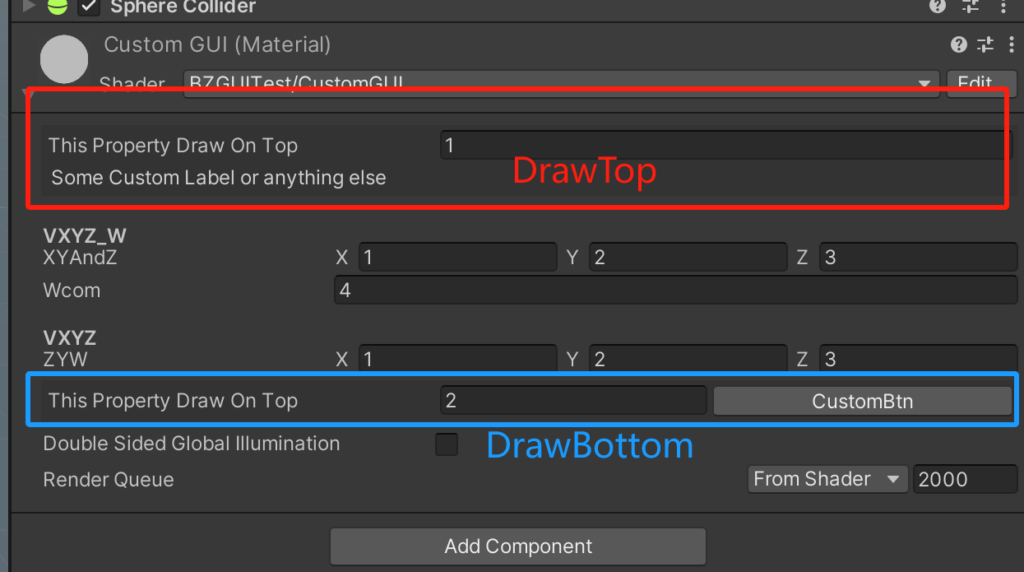Screen dimensions: 1024x572
Task: Open Sphere Collider help reference icon
Action: tap(937, 6)
